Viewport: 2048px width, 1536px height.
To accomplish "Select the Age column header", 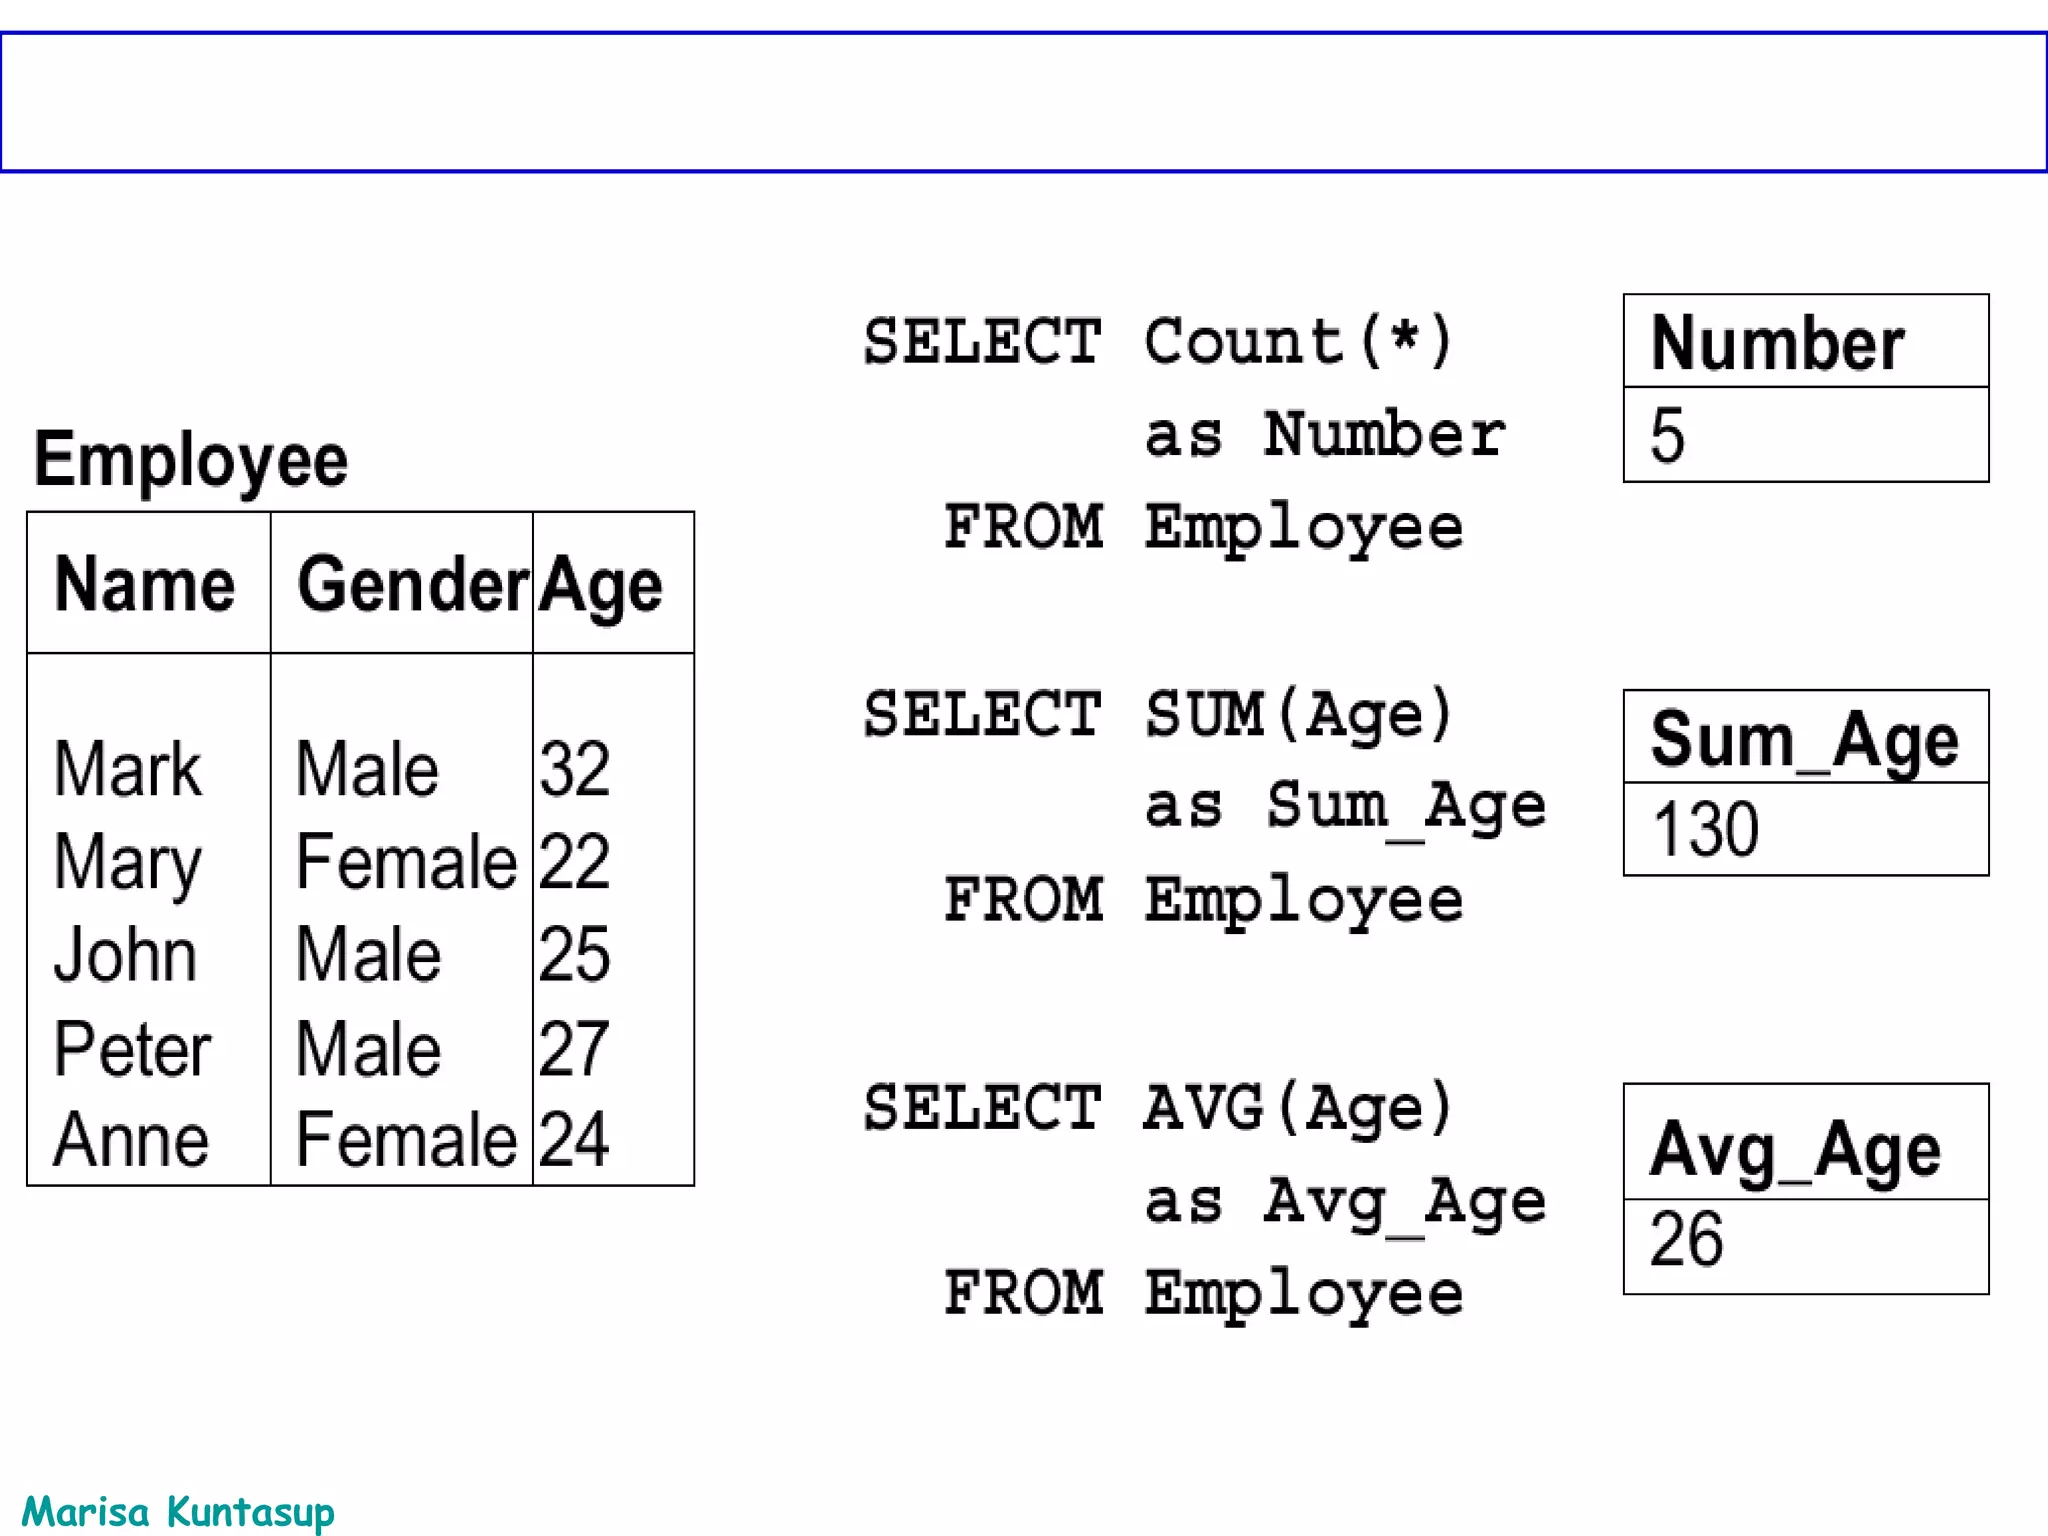I will 601,586.
